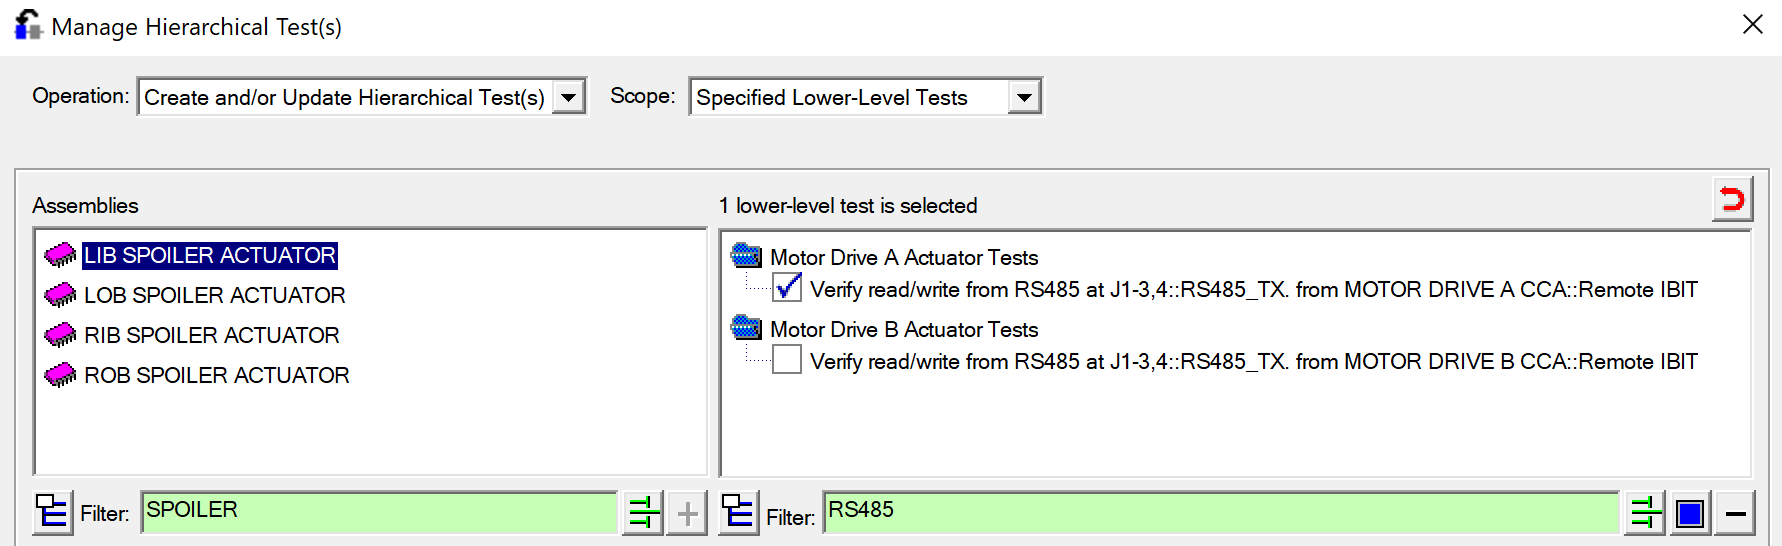Image resolution: width=1782 pixels, height=546 pixels.
Task: Select RIB SPOILER ACTUATOR assembly
Action: tap(211, 335)
